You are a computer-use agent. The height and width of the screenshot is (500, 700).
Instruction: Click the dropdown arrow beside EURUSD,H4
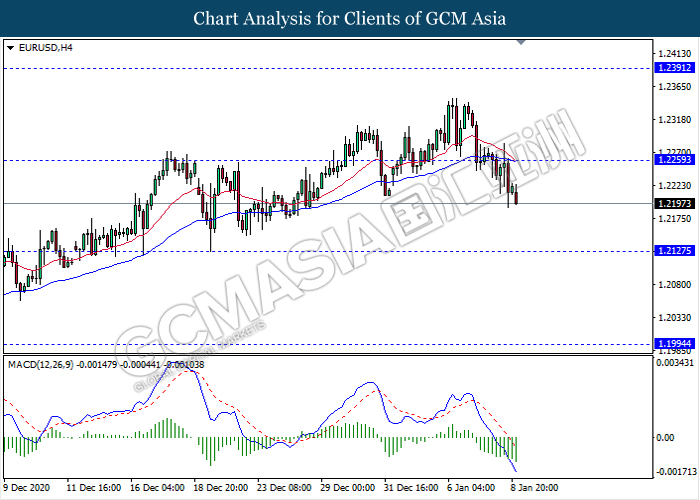[x=10, y=47]
